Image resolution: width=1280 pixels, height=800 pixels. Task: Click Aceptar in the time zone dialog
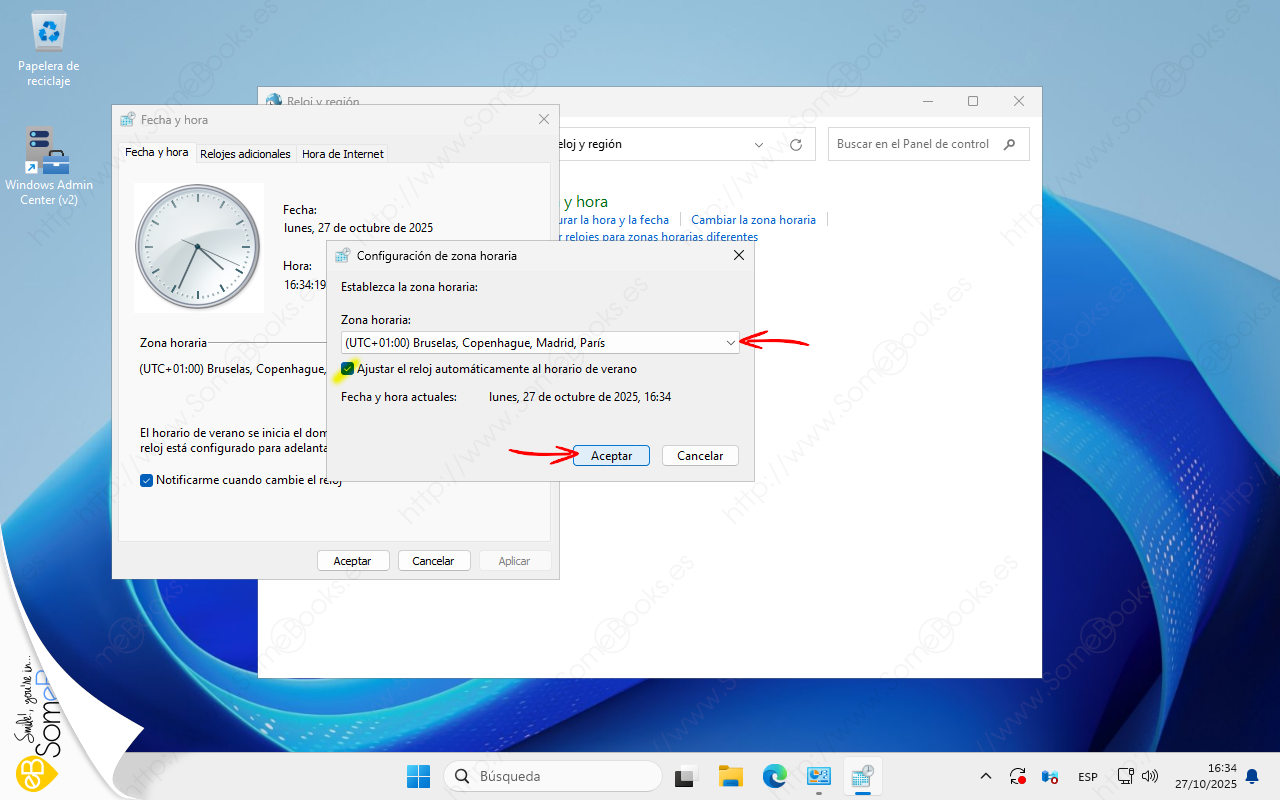pos(611,455)
